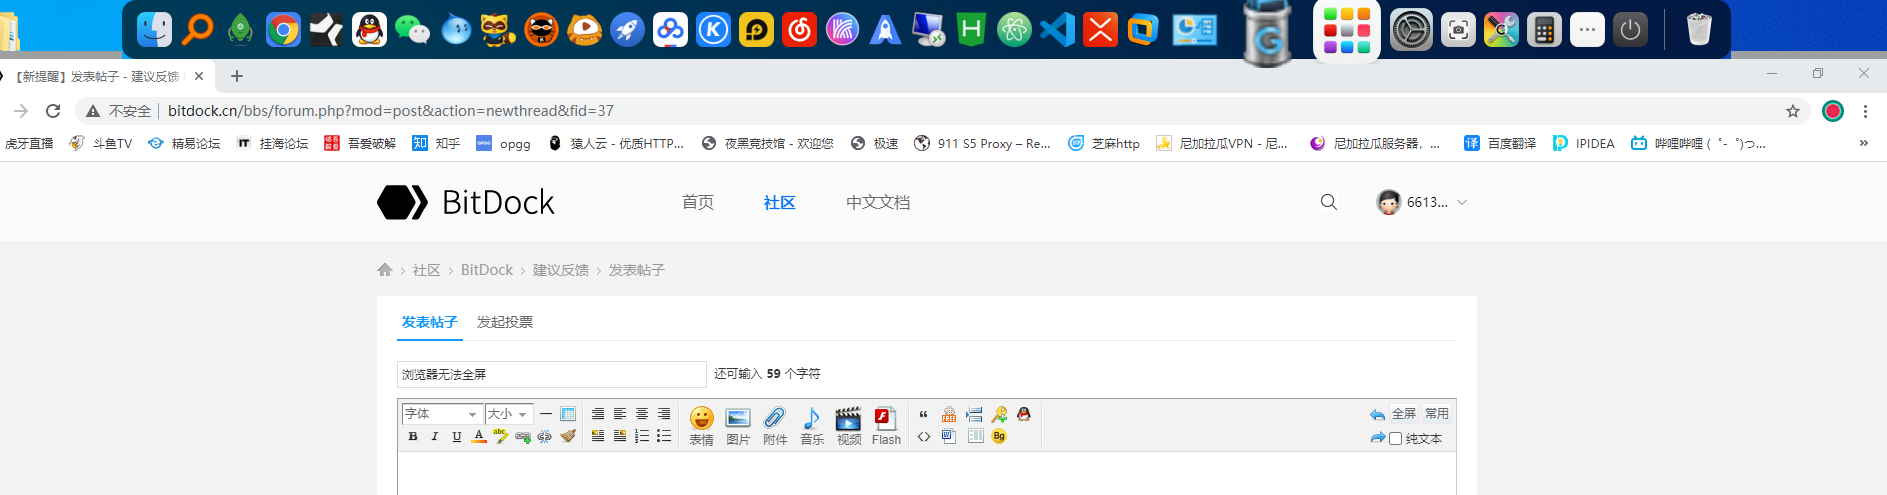Open Visual Studio Code from dock
Screen dimensions: 1887x495
(1057, 30)
